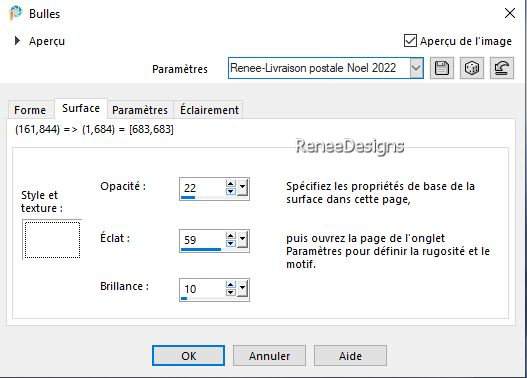This screenshot has width=527, height=378.
Task: Open the Paramètres tab
Action: (140, 110)
